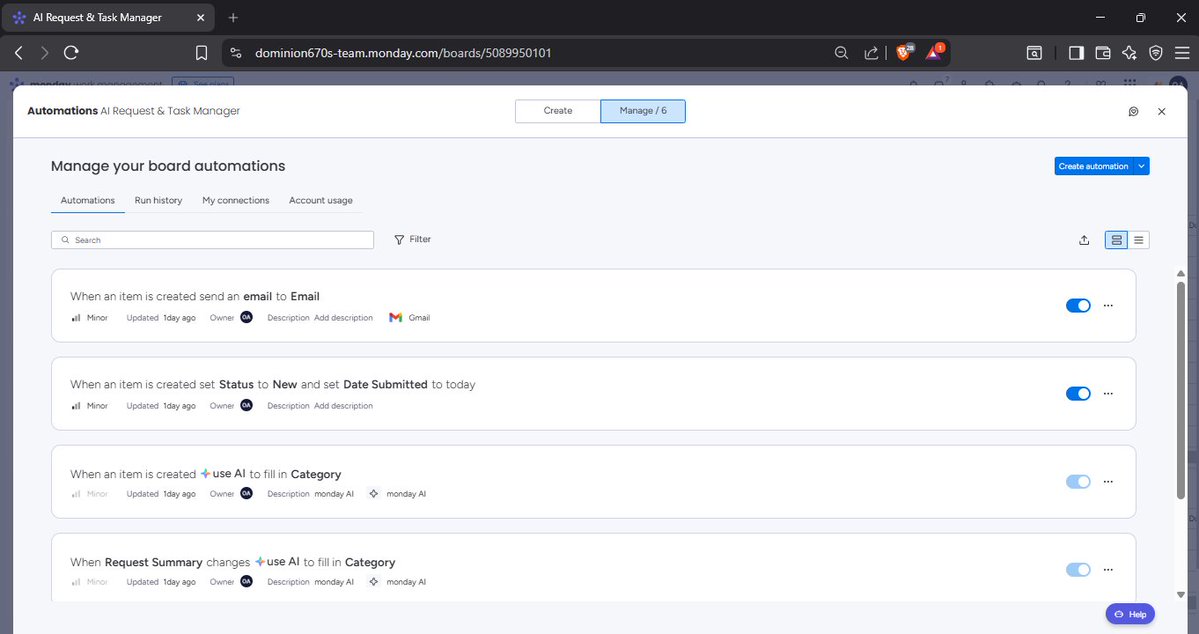This screenshot has width=1199, height=634.
Task: Click scroll up arrow of automations list
Action: click(x=1181, y=274)
